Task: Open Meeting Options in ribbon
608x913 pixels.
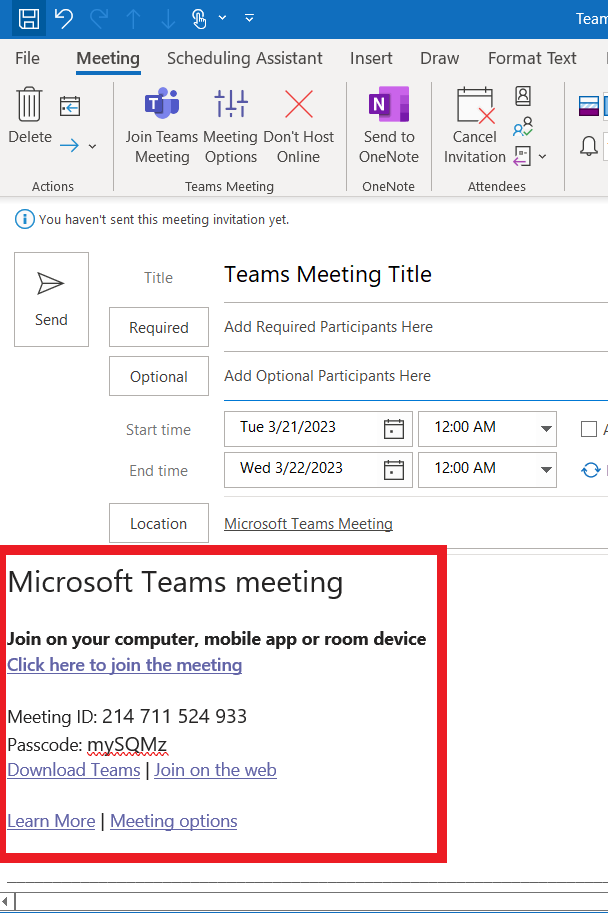Action: click(x=230, y=125)
